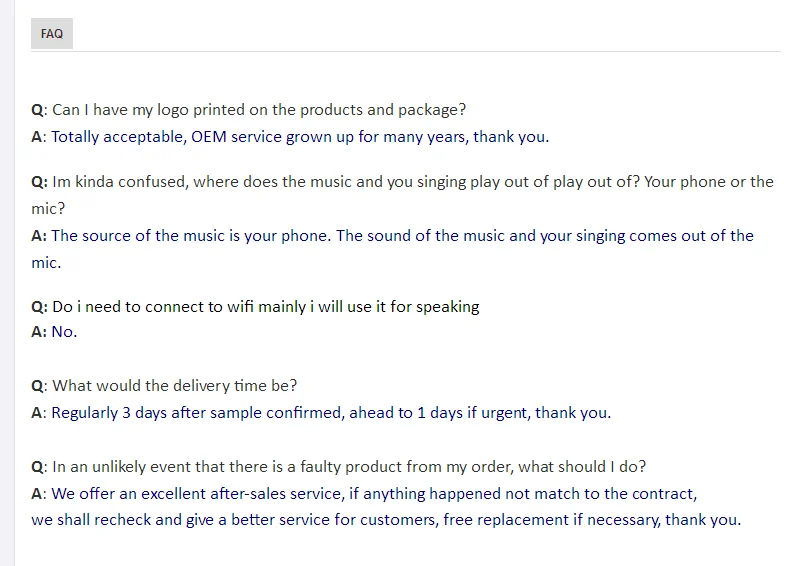Click the delivery time question
The image size is (793, 566).
174,385
